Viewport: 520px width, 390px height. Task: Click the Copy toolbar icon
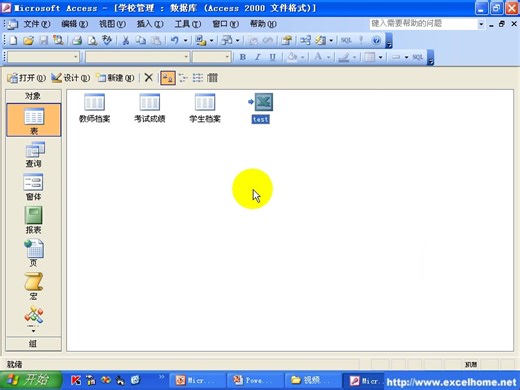pyautogui.click(x=141, y=40)
